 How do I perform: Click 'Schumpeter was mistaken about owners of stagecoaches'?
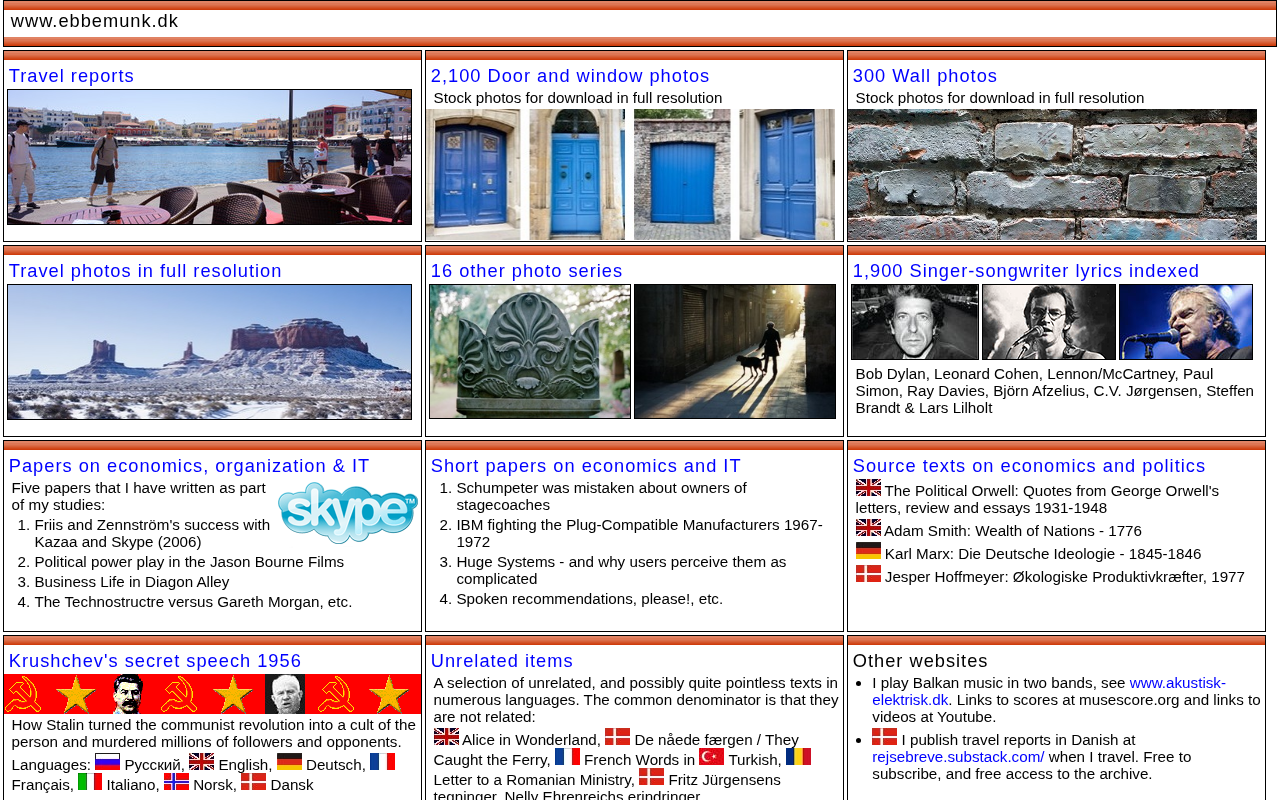(601, 496)
